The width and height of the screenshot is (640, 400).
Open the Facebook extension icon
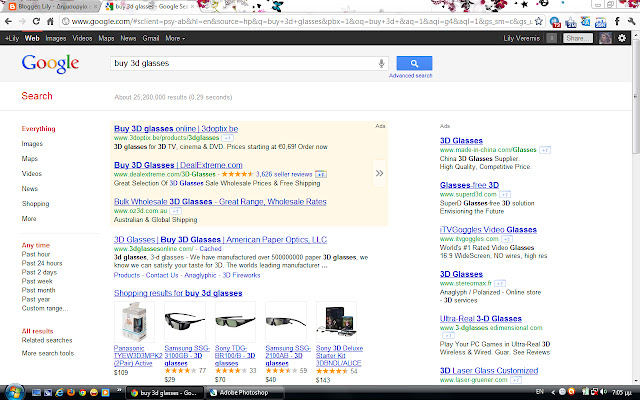(x=617, y=21)
